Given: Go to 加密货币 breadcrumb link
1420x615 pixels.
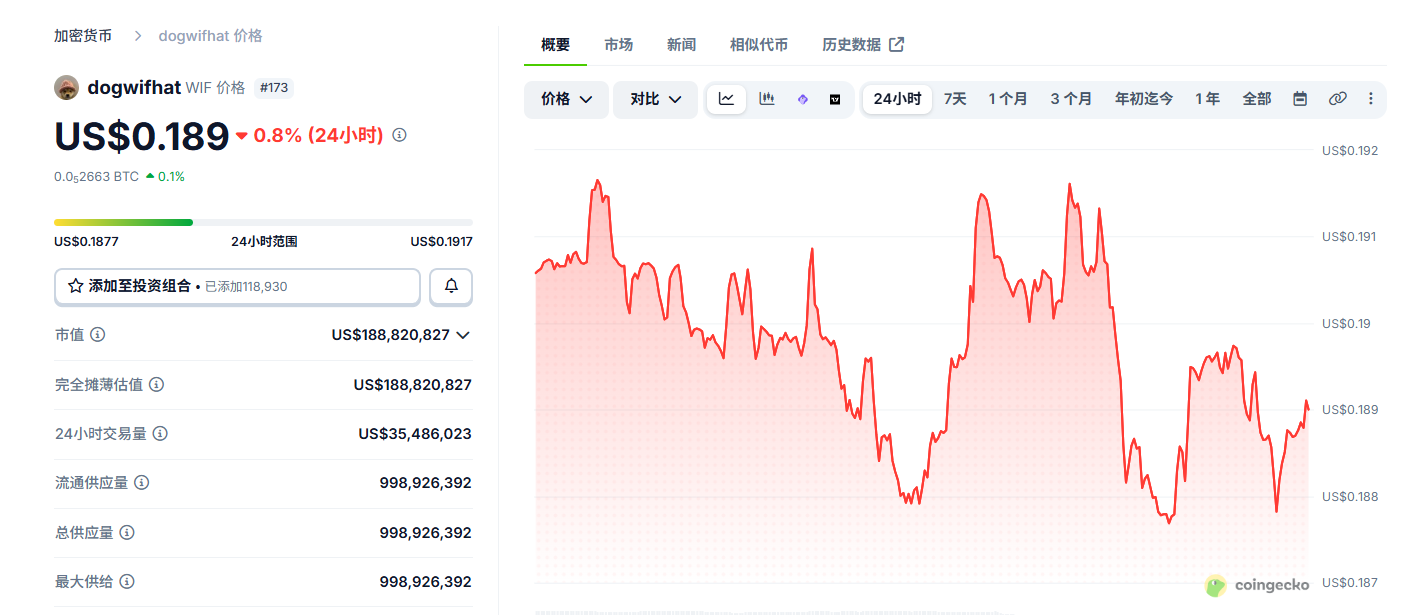Looking at the screenshot, I should point(83,35).
